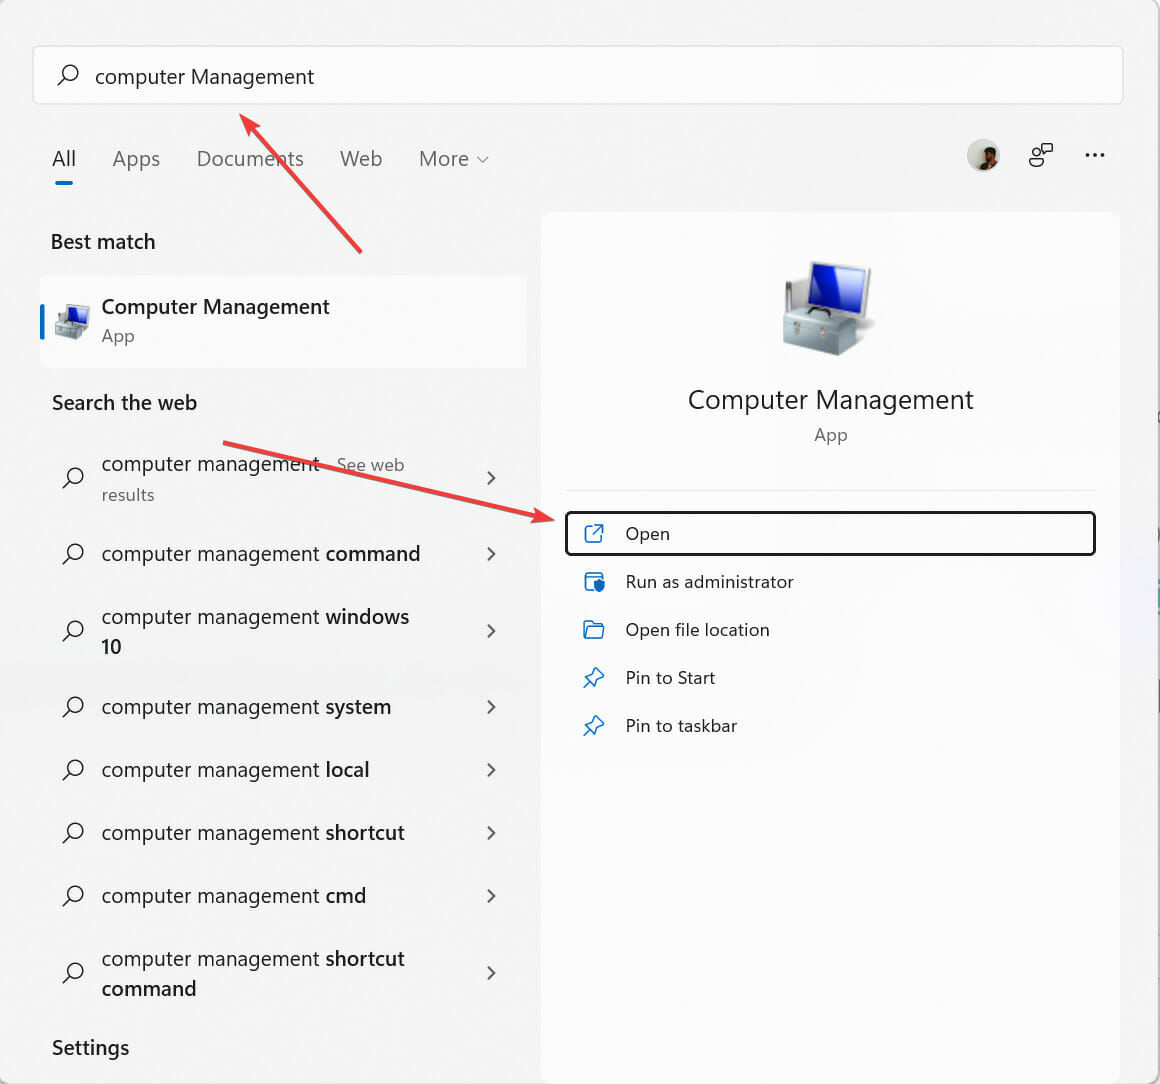
Task: Select the Computer Management best match result
Action: (x=283, y=321)
